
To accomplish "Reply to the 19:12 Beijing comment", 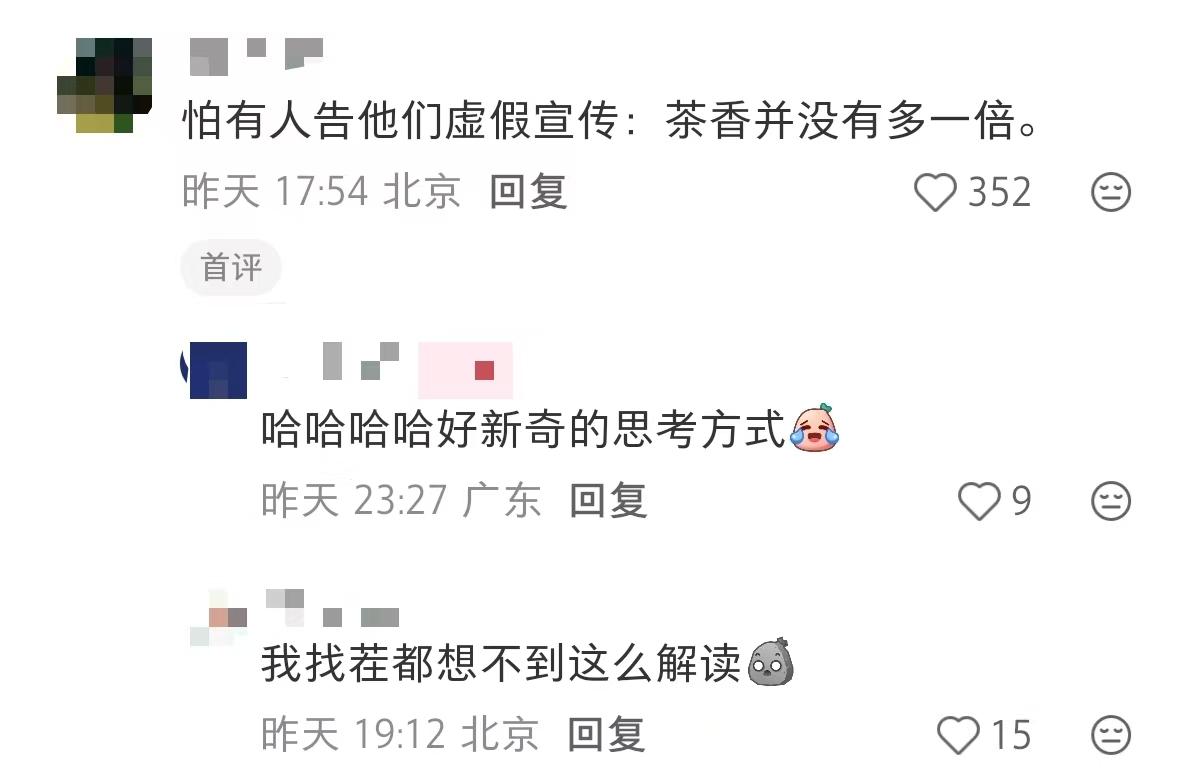I will tap(606, 735).
